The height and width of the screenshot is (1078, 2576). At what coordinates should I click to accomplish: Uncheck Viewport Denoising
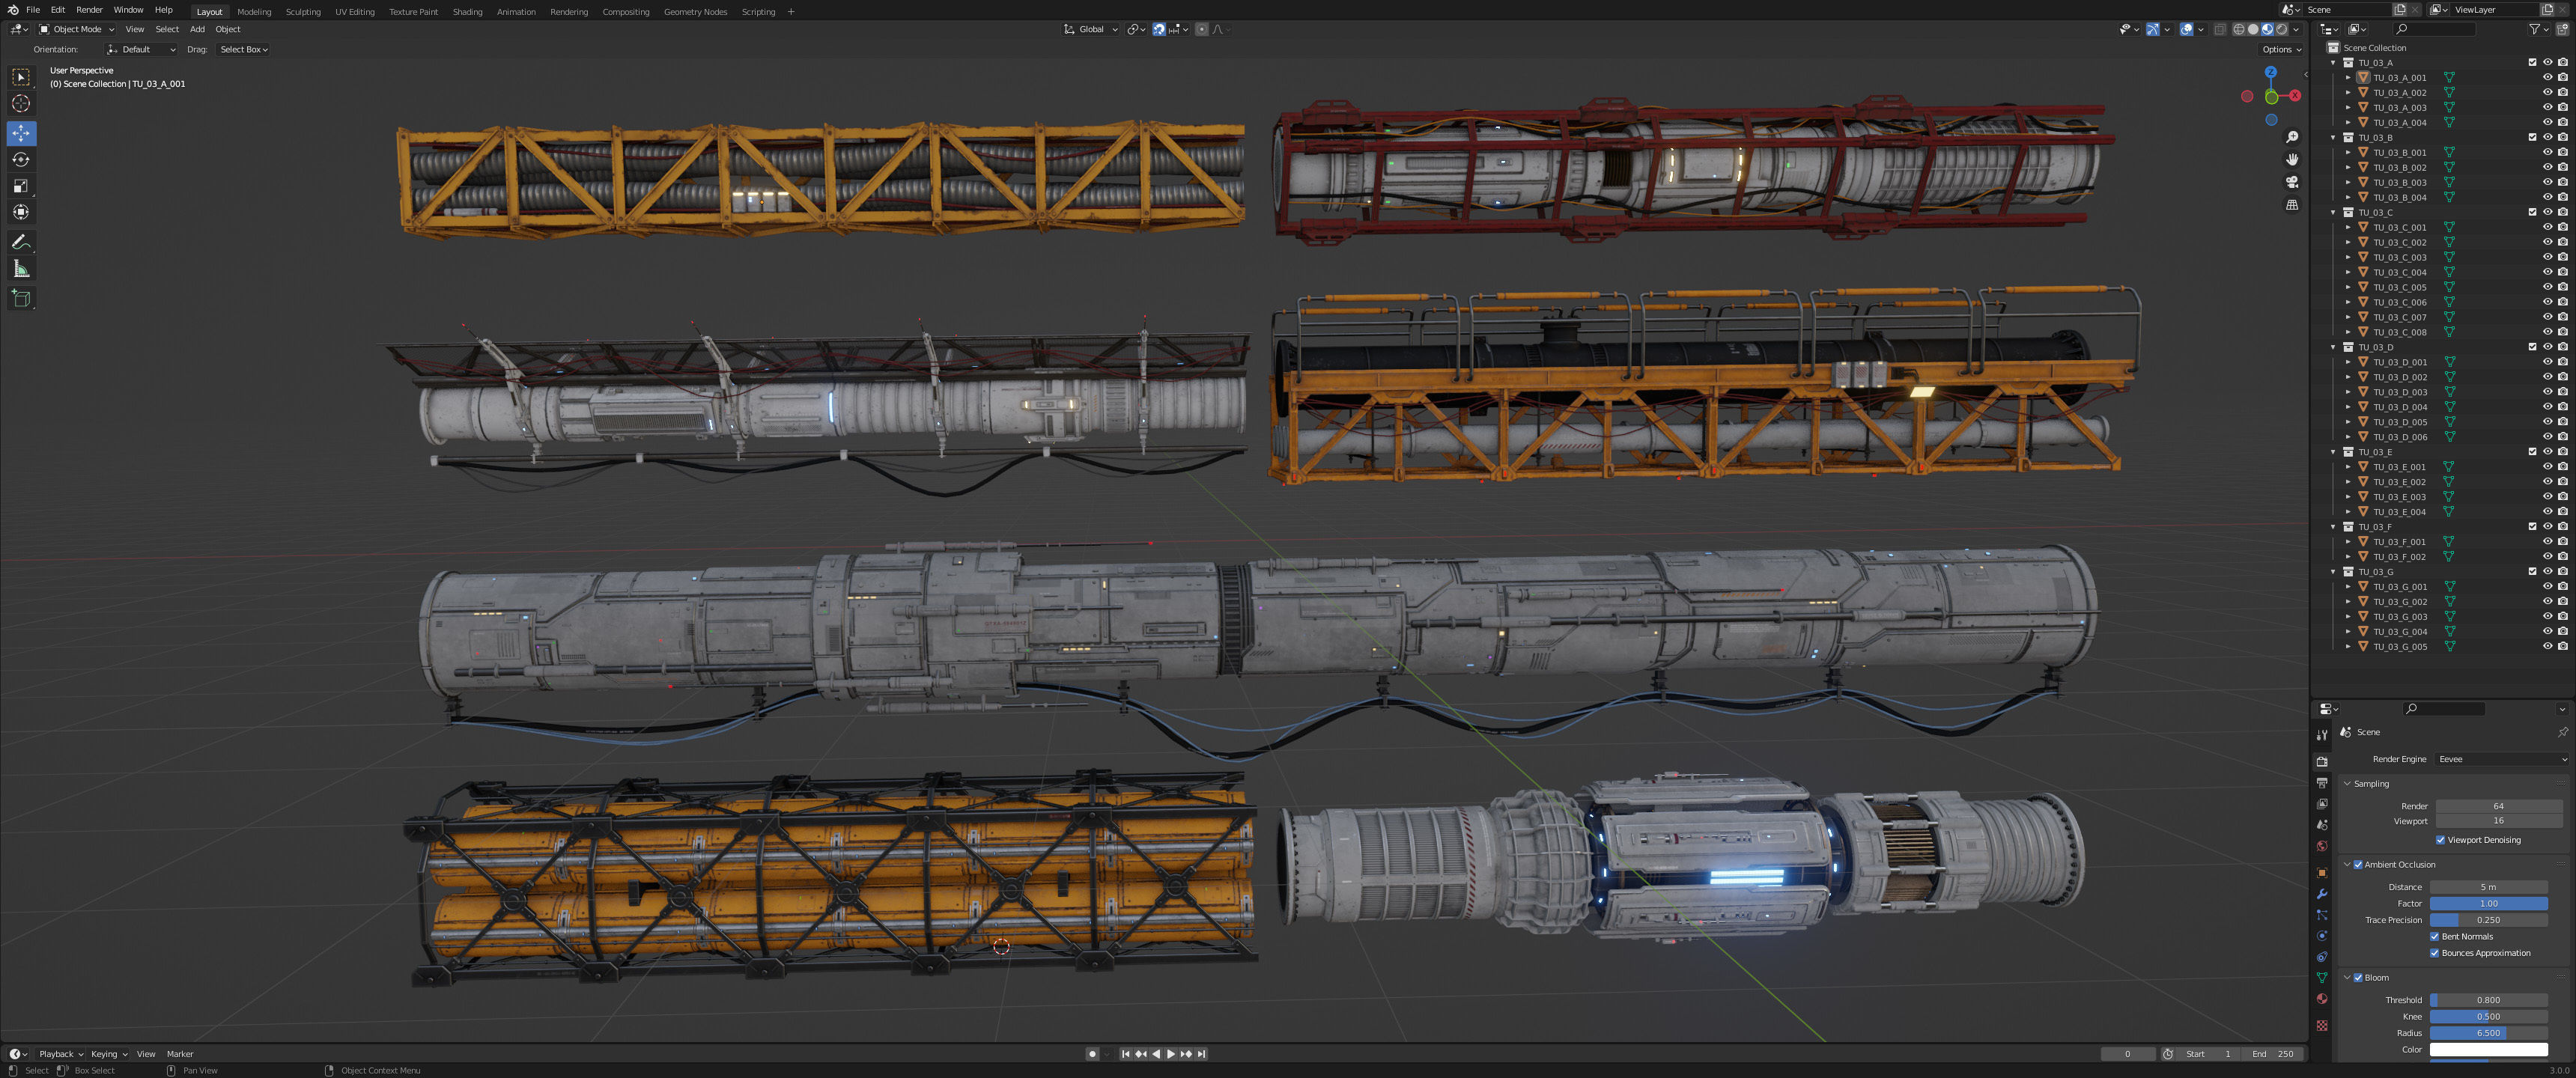(x=2440, y=840)
